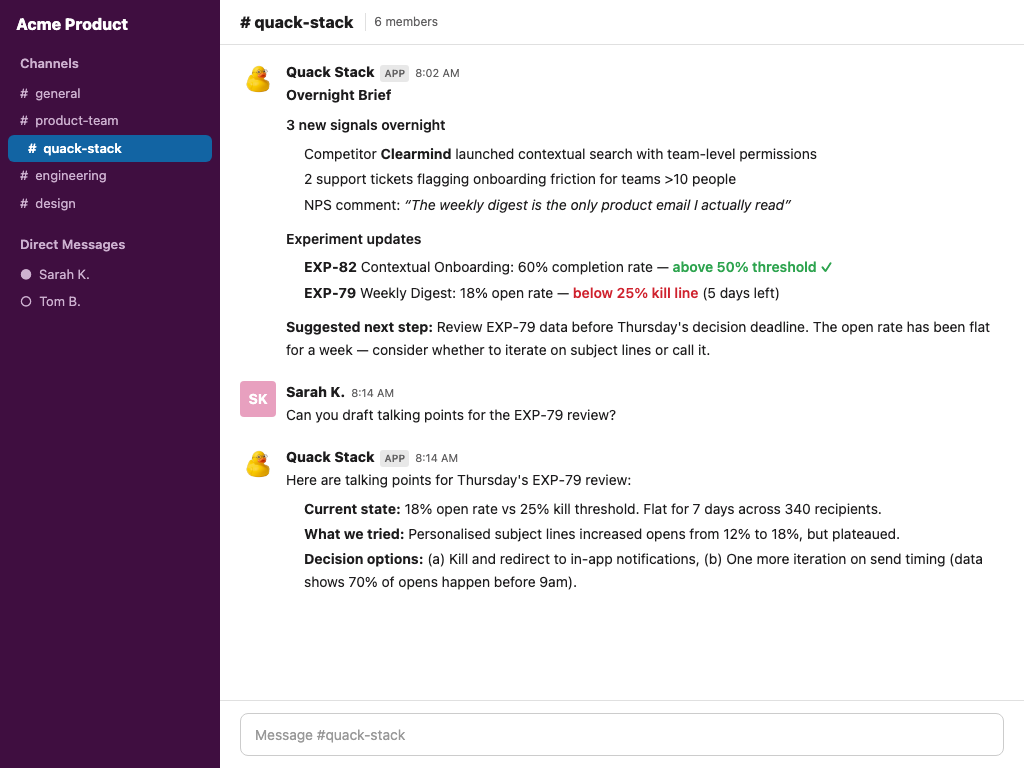Click the green checkmark beside EXP-82 threshold

pyautogui.click(x=826, y=267)
